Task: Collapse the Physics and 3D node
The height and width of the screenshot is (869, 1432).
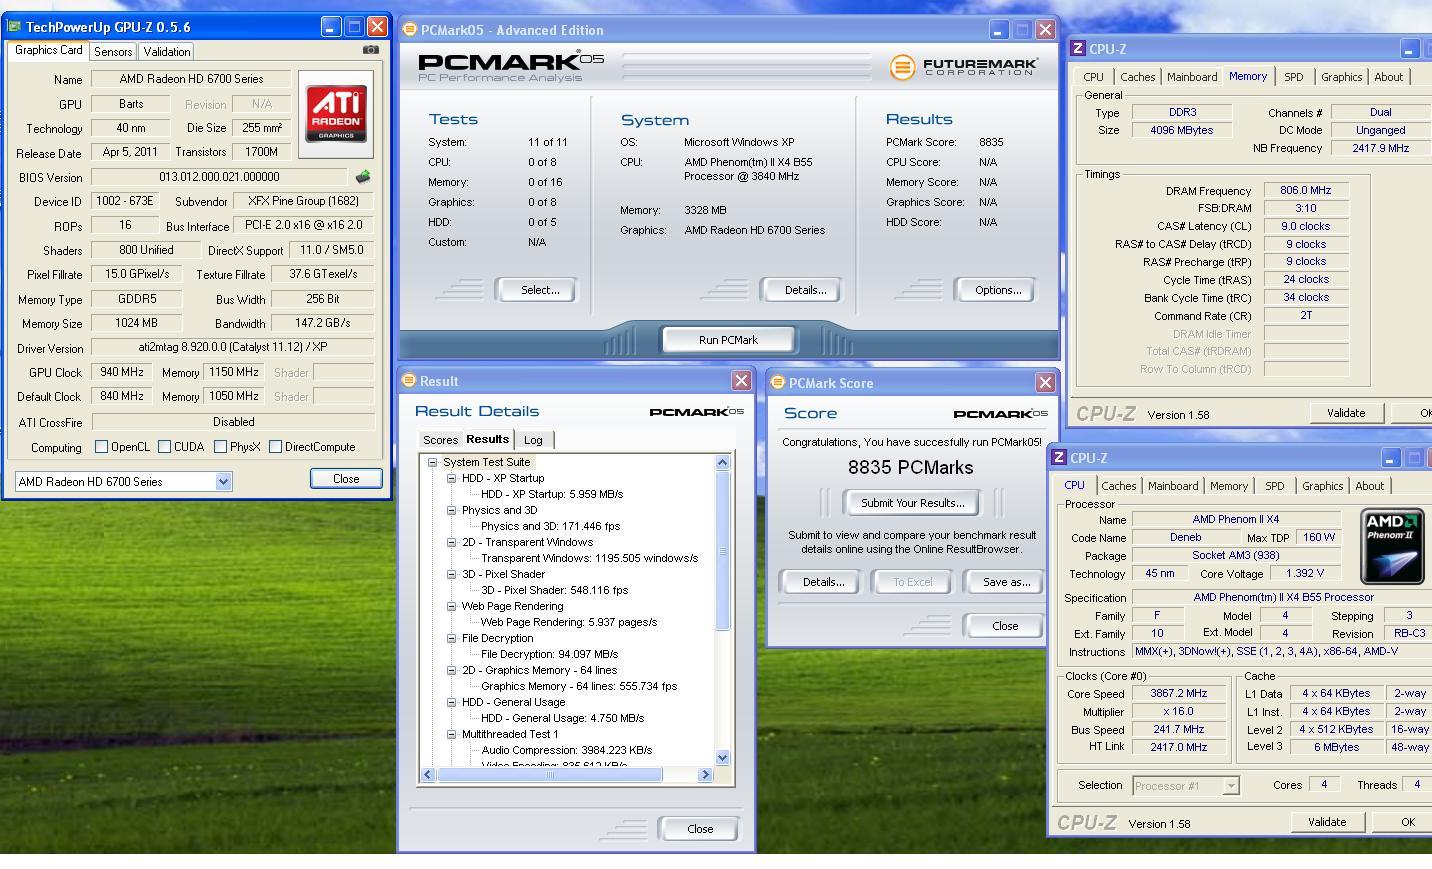Action: click(452, 510)
